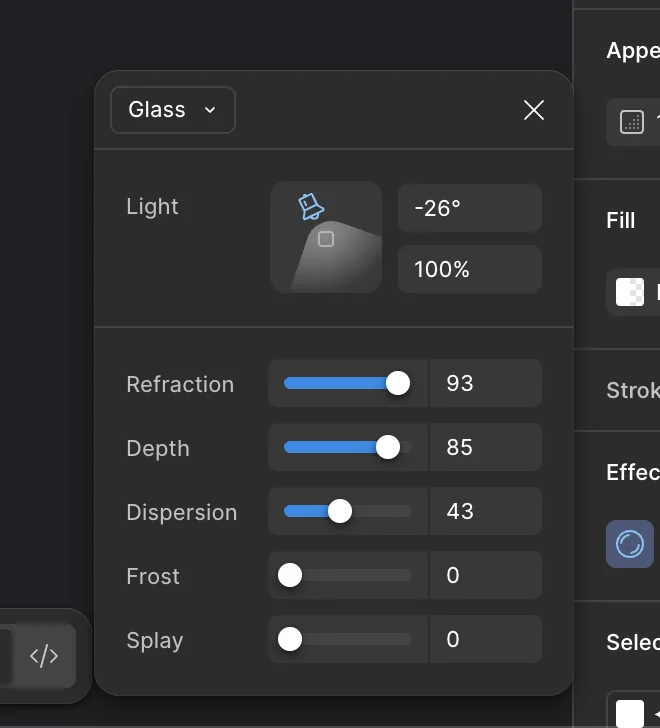Click the corner radius icon under Appearance

[632, 122]
